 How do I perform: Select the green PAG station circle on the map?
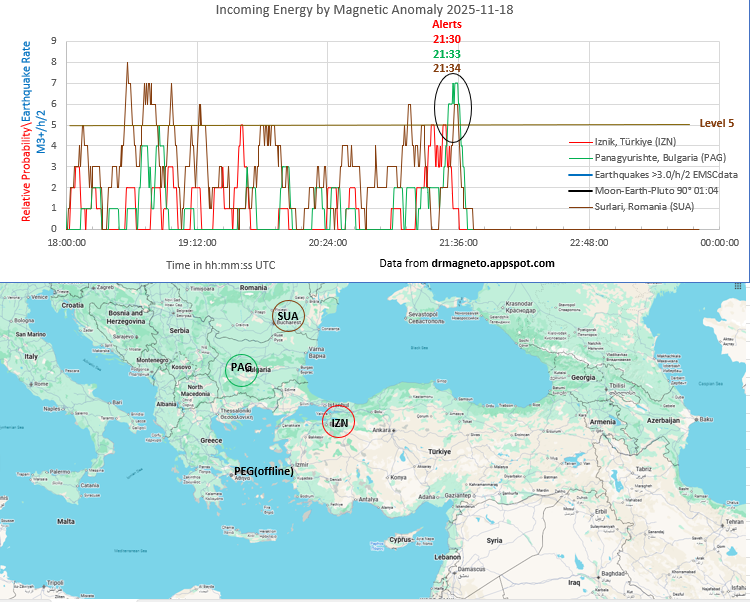click(x=242, y=370)
